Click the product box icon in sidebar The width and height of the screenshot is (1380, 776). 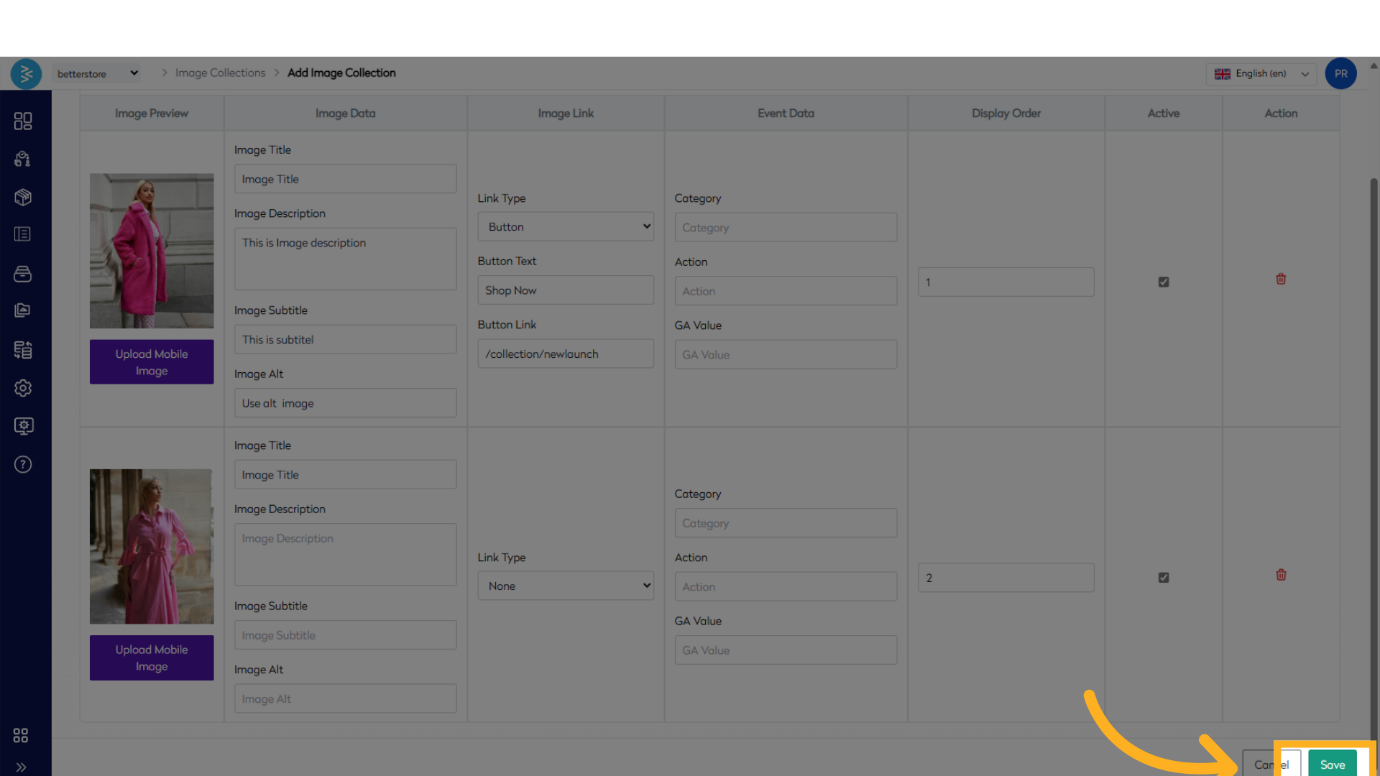tap(23, 197)
